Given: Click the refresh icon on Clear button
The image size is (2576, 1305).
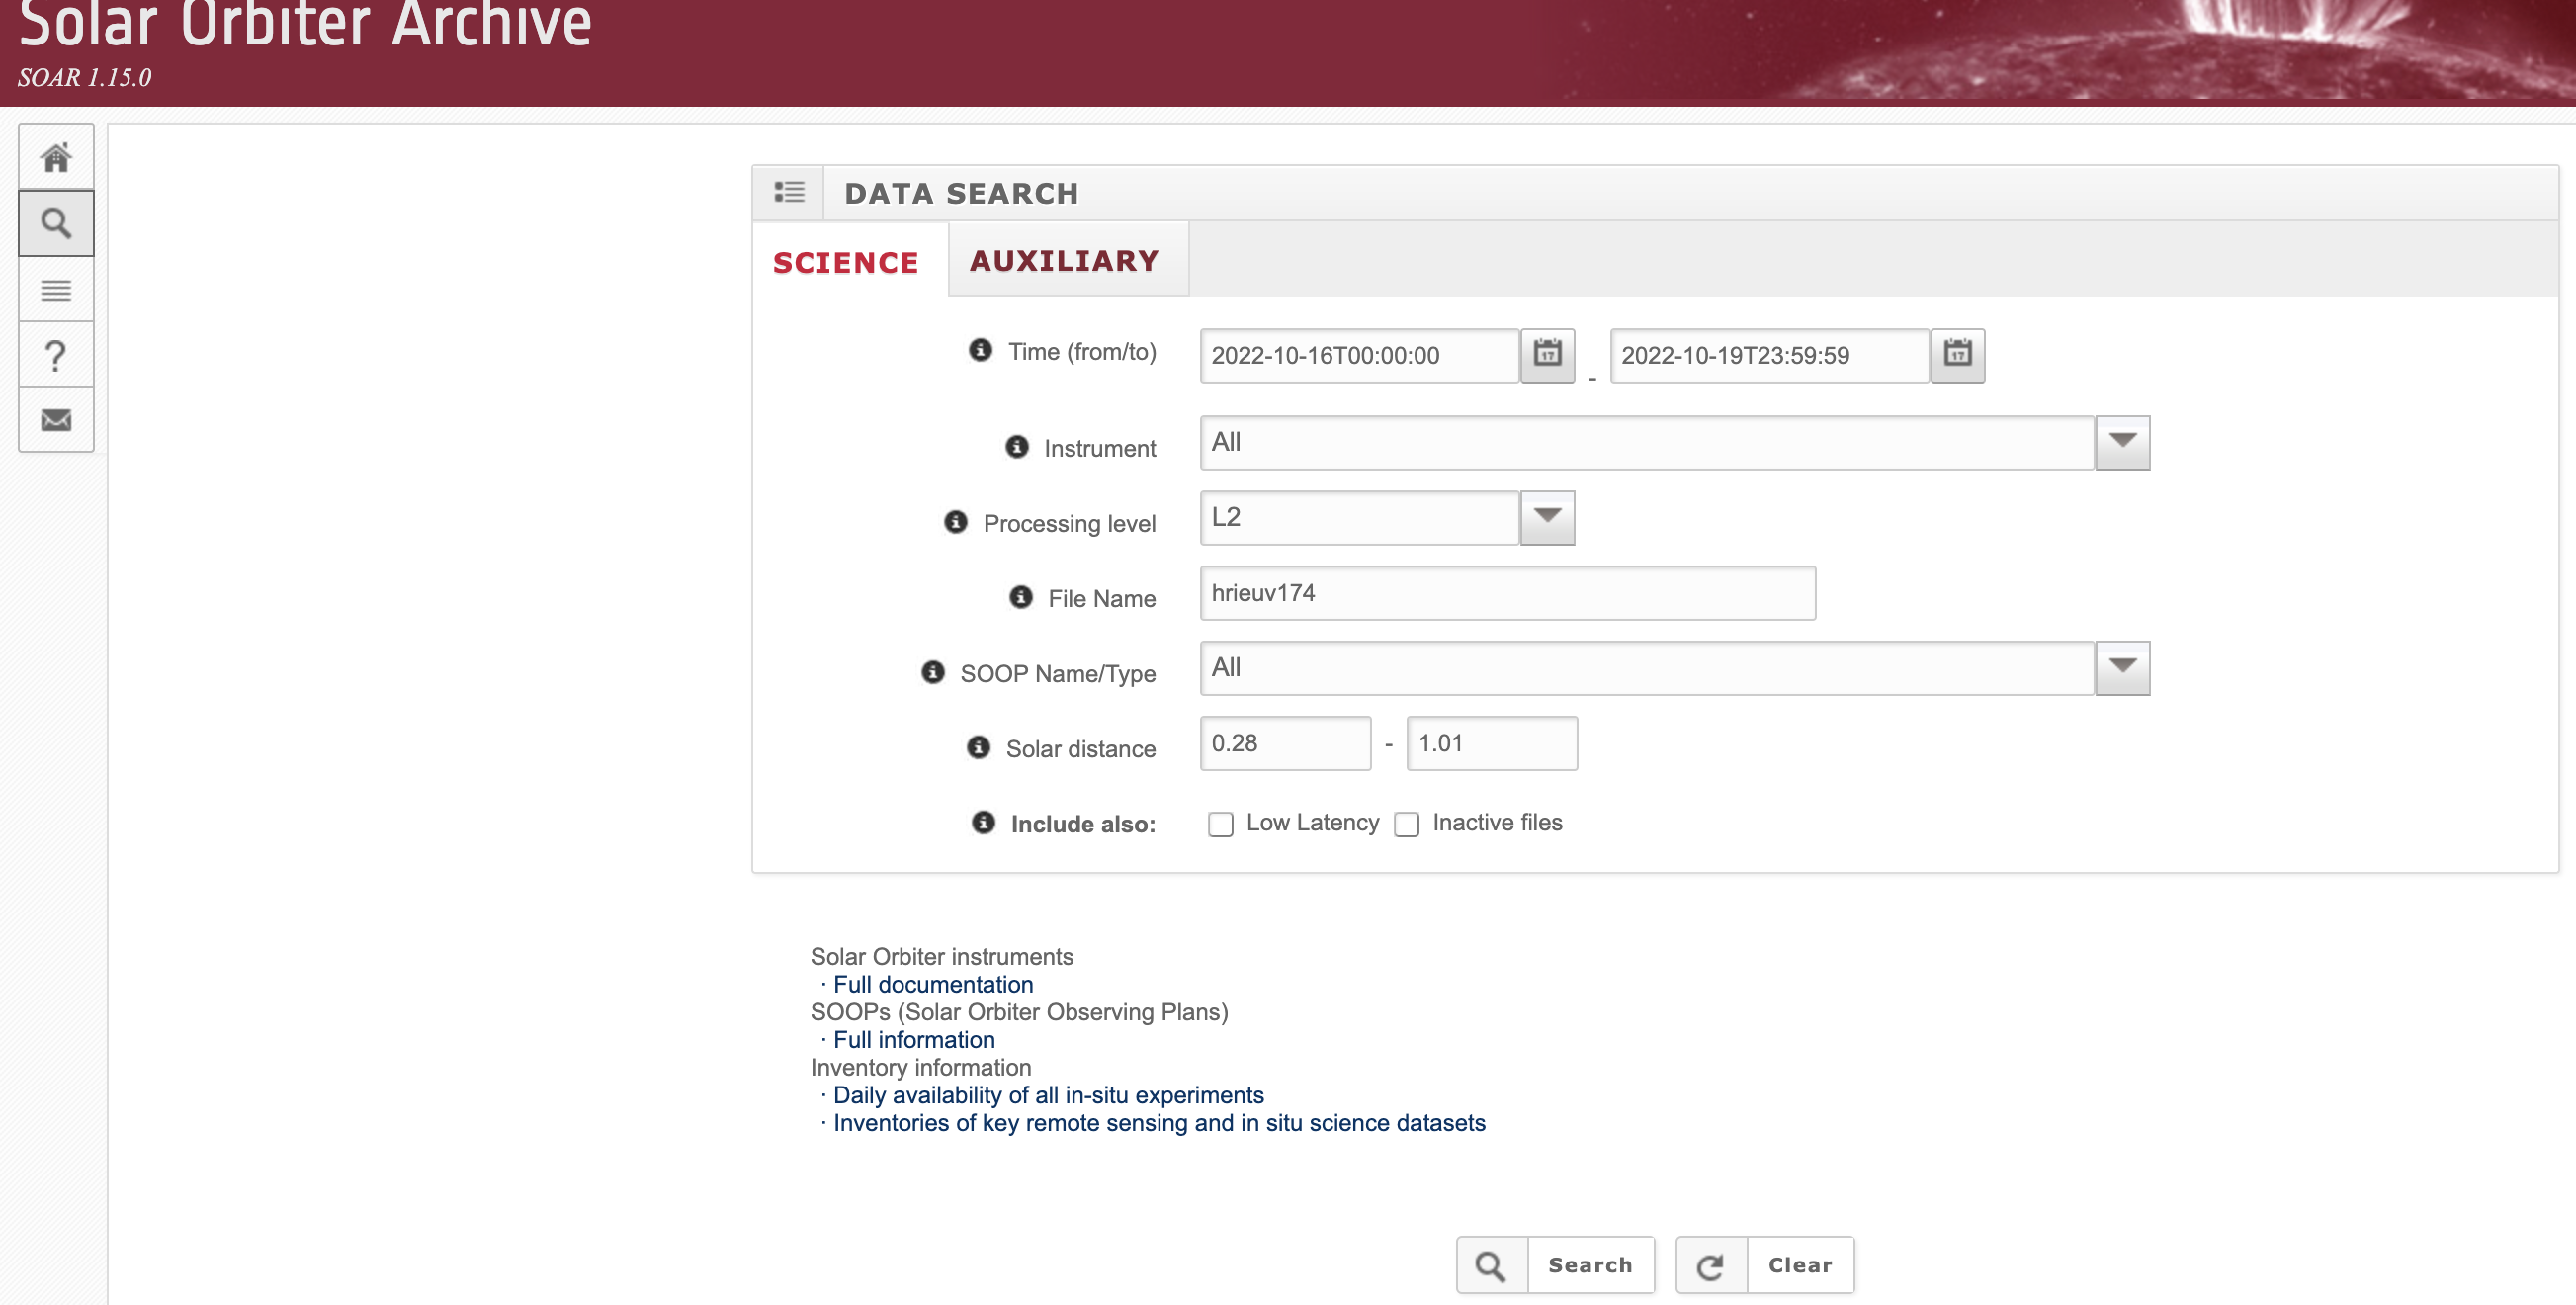Looking at the screenshot, I should coord(1711,1266).
